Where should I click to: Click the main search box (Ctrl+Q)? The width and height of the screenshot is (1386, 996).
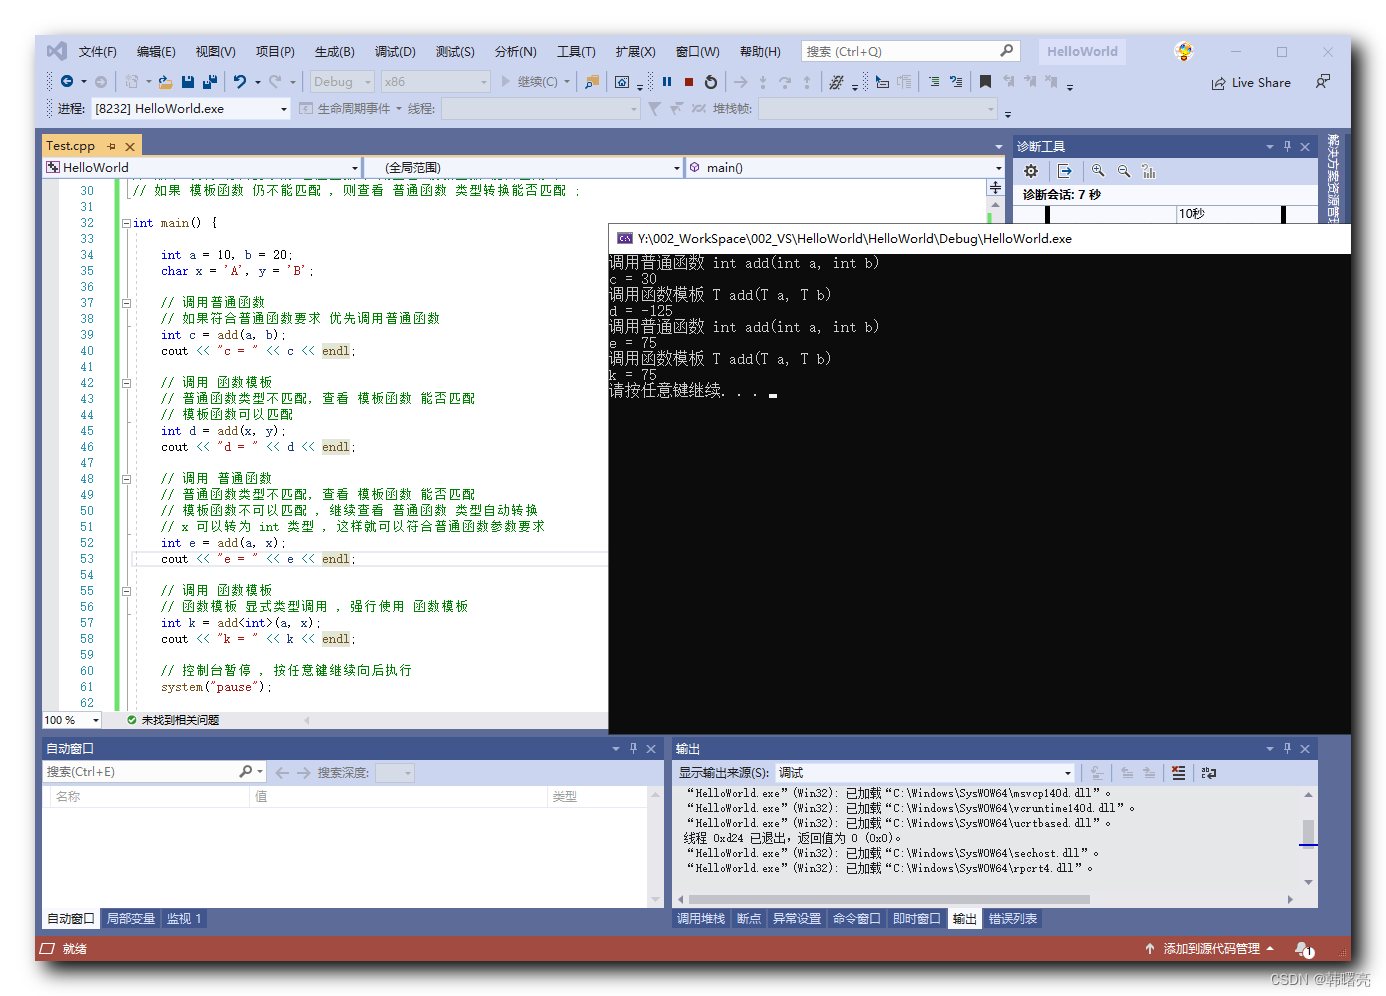click(x=910, y=52)
